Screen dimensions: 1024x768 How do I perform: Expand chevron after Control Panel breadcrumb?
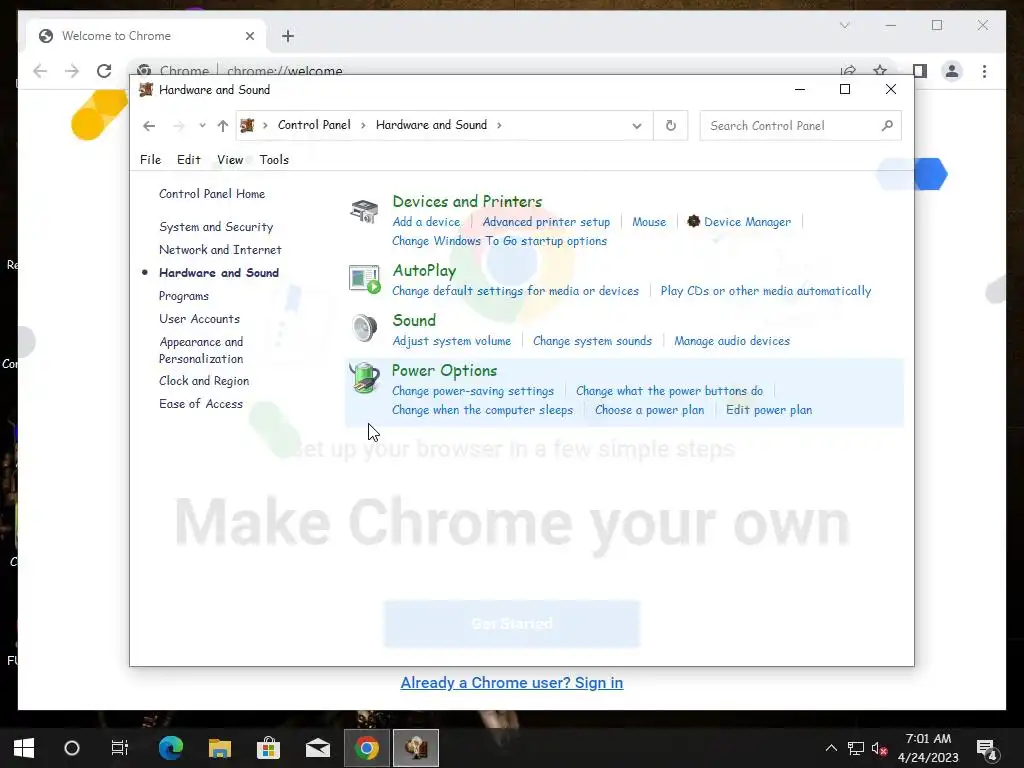coord(363,125)
